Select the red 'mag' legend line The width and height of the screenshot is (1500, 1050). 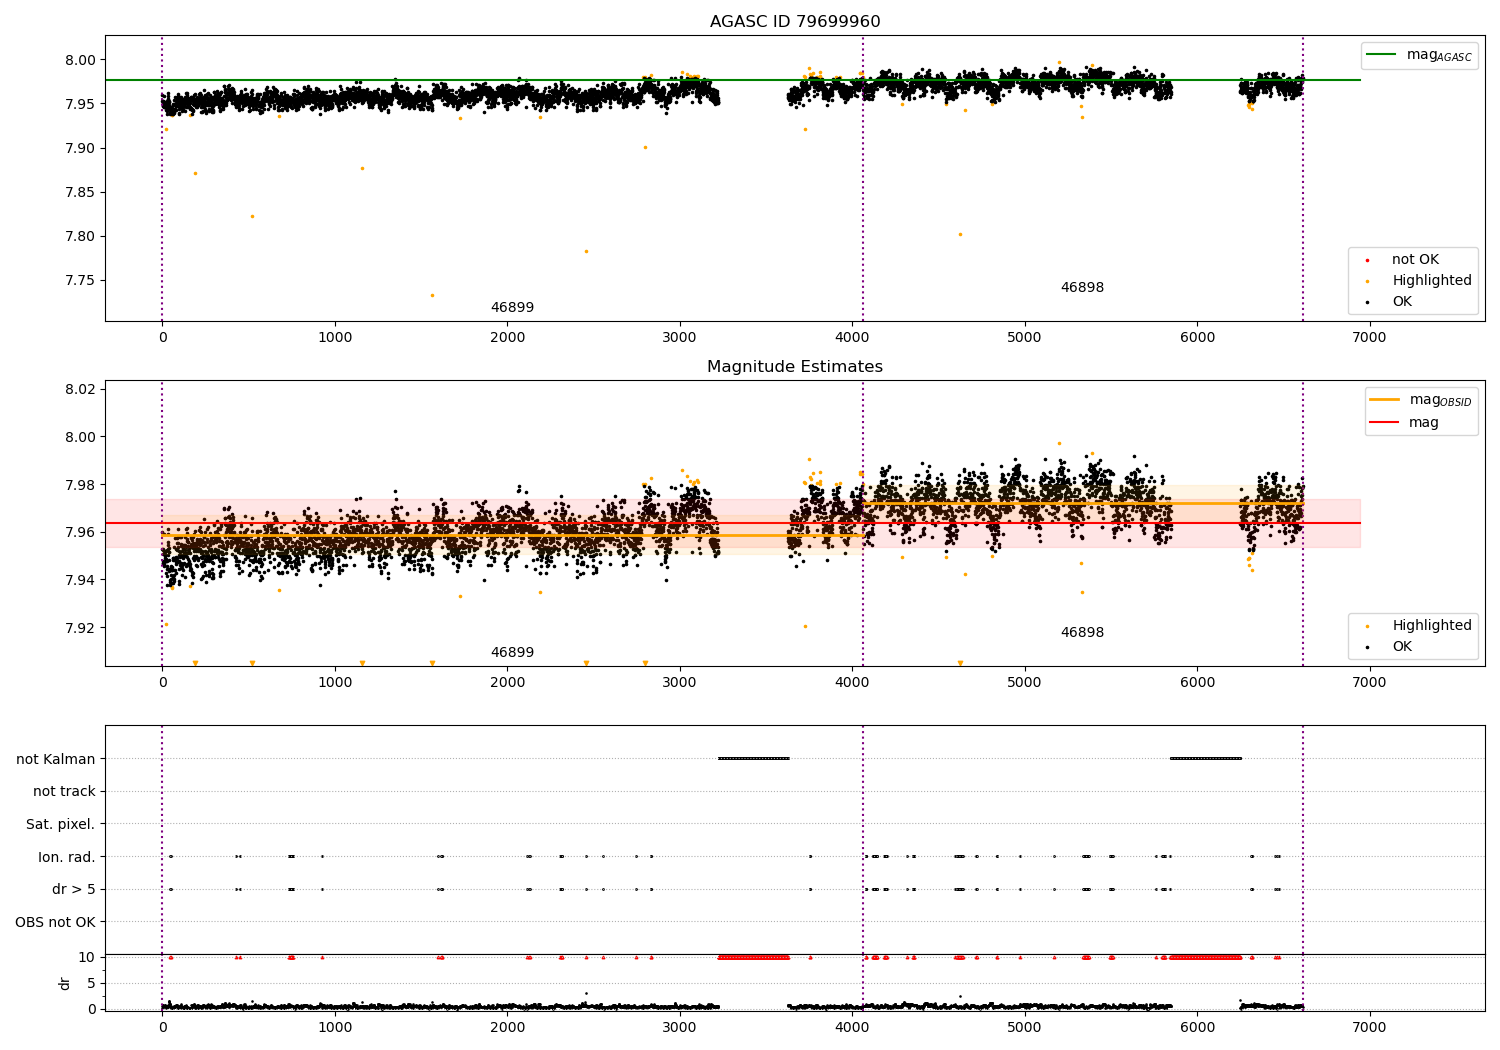click(1385, 423)
